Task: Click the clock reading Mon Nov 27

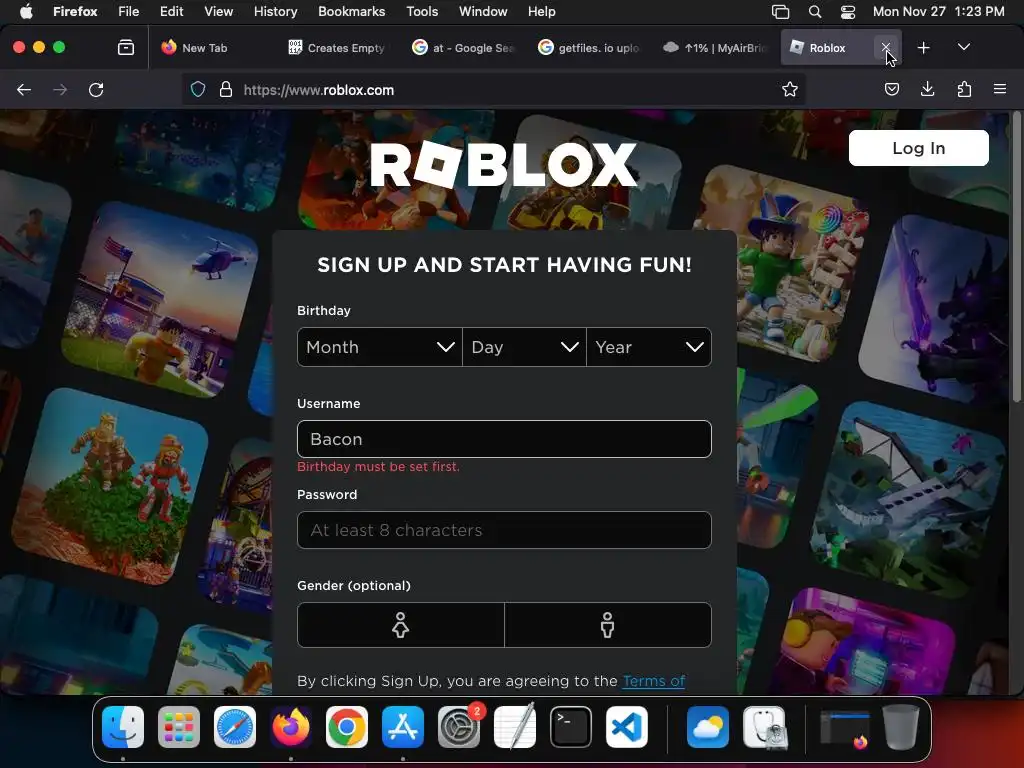Action: click(938, 11)
